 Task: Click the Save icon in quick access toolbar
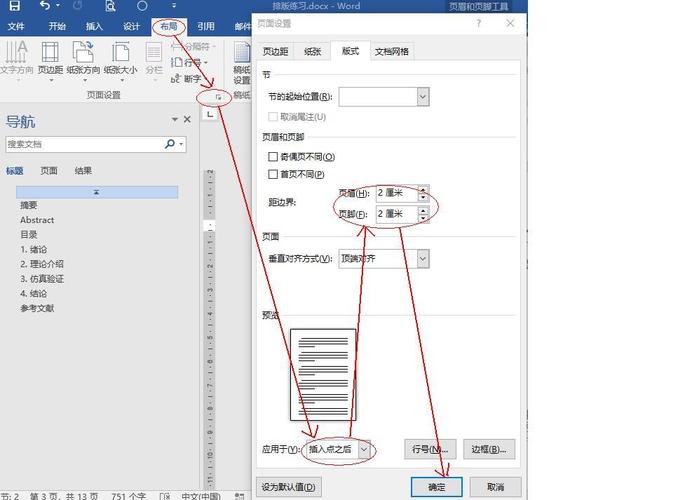point(15,6)
